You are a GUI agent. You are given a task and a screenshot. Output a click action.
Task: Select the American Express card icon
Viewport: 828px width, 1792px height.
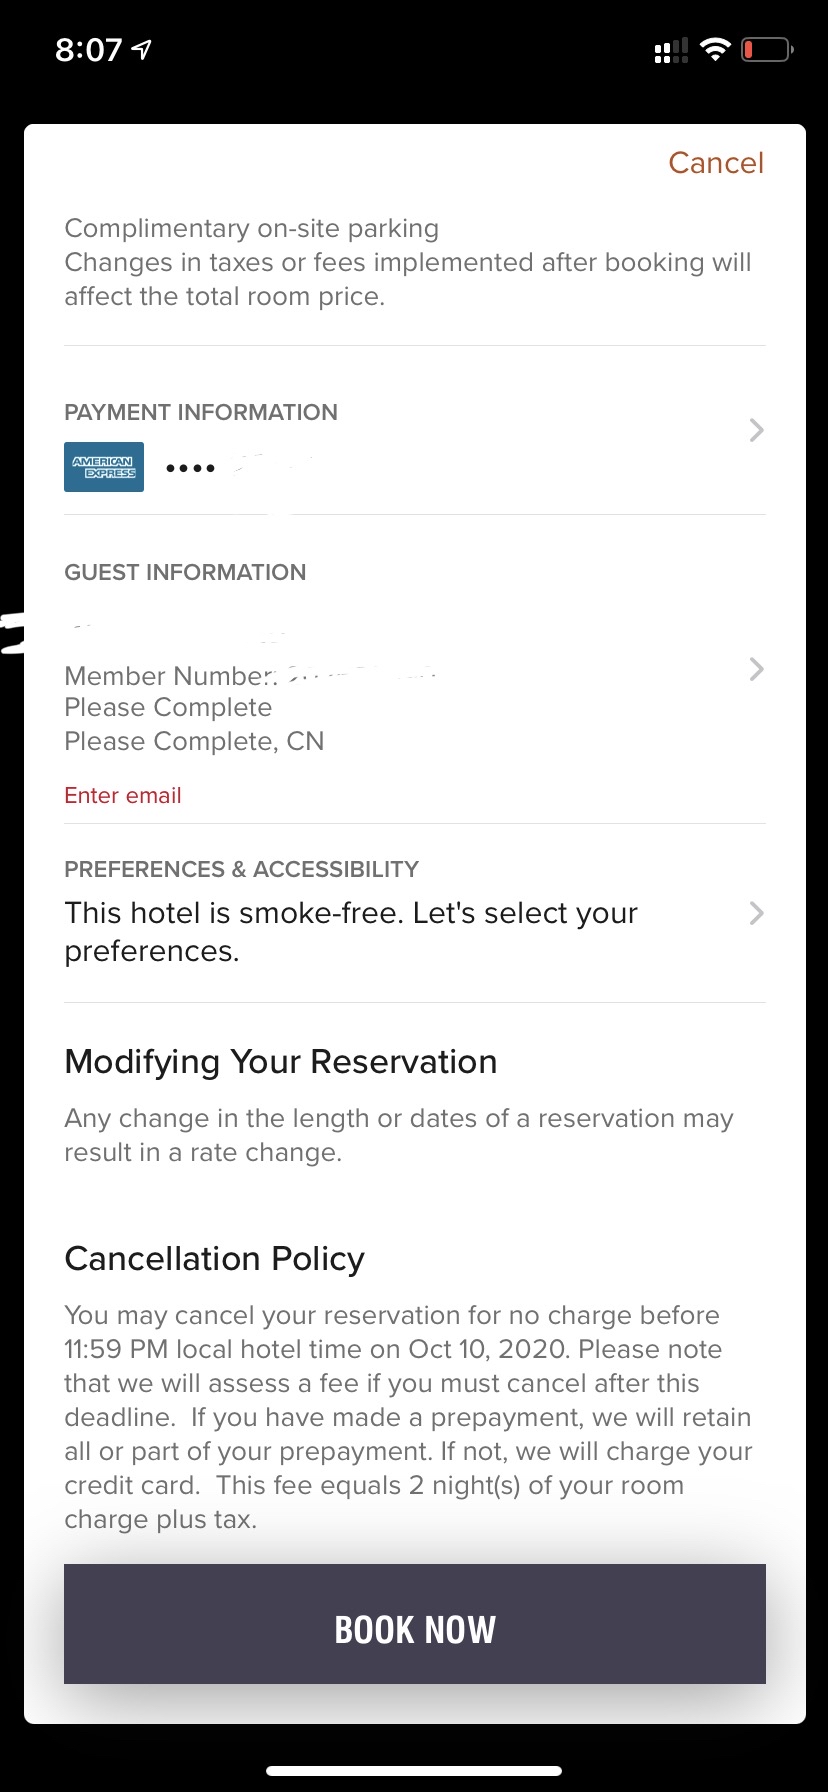tap(104, 467)
